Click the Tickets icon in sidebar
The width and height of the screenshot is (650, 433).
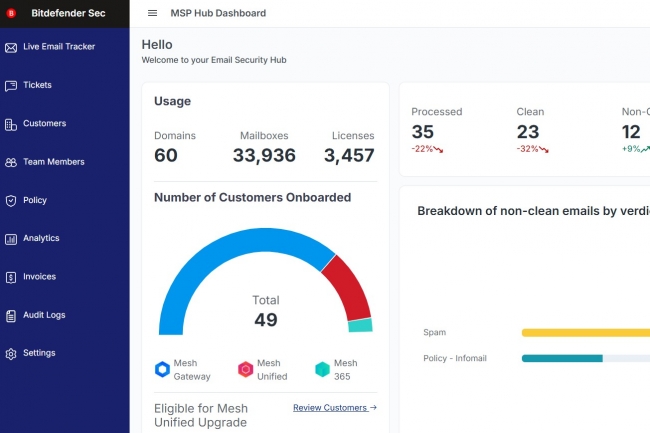[11, 85]
